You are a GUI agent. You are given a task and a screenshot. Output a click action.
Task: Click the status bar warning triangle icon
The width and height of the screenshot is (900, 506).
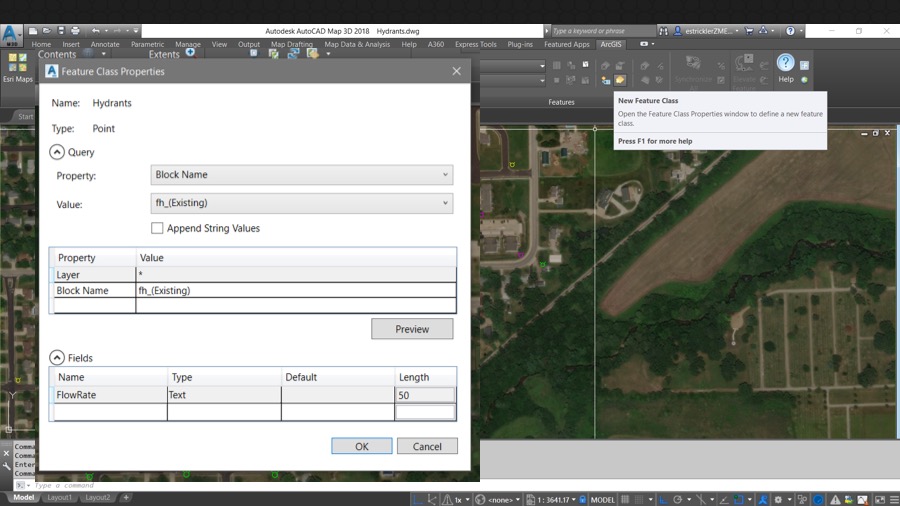tap(835, 500)
